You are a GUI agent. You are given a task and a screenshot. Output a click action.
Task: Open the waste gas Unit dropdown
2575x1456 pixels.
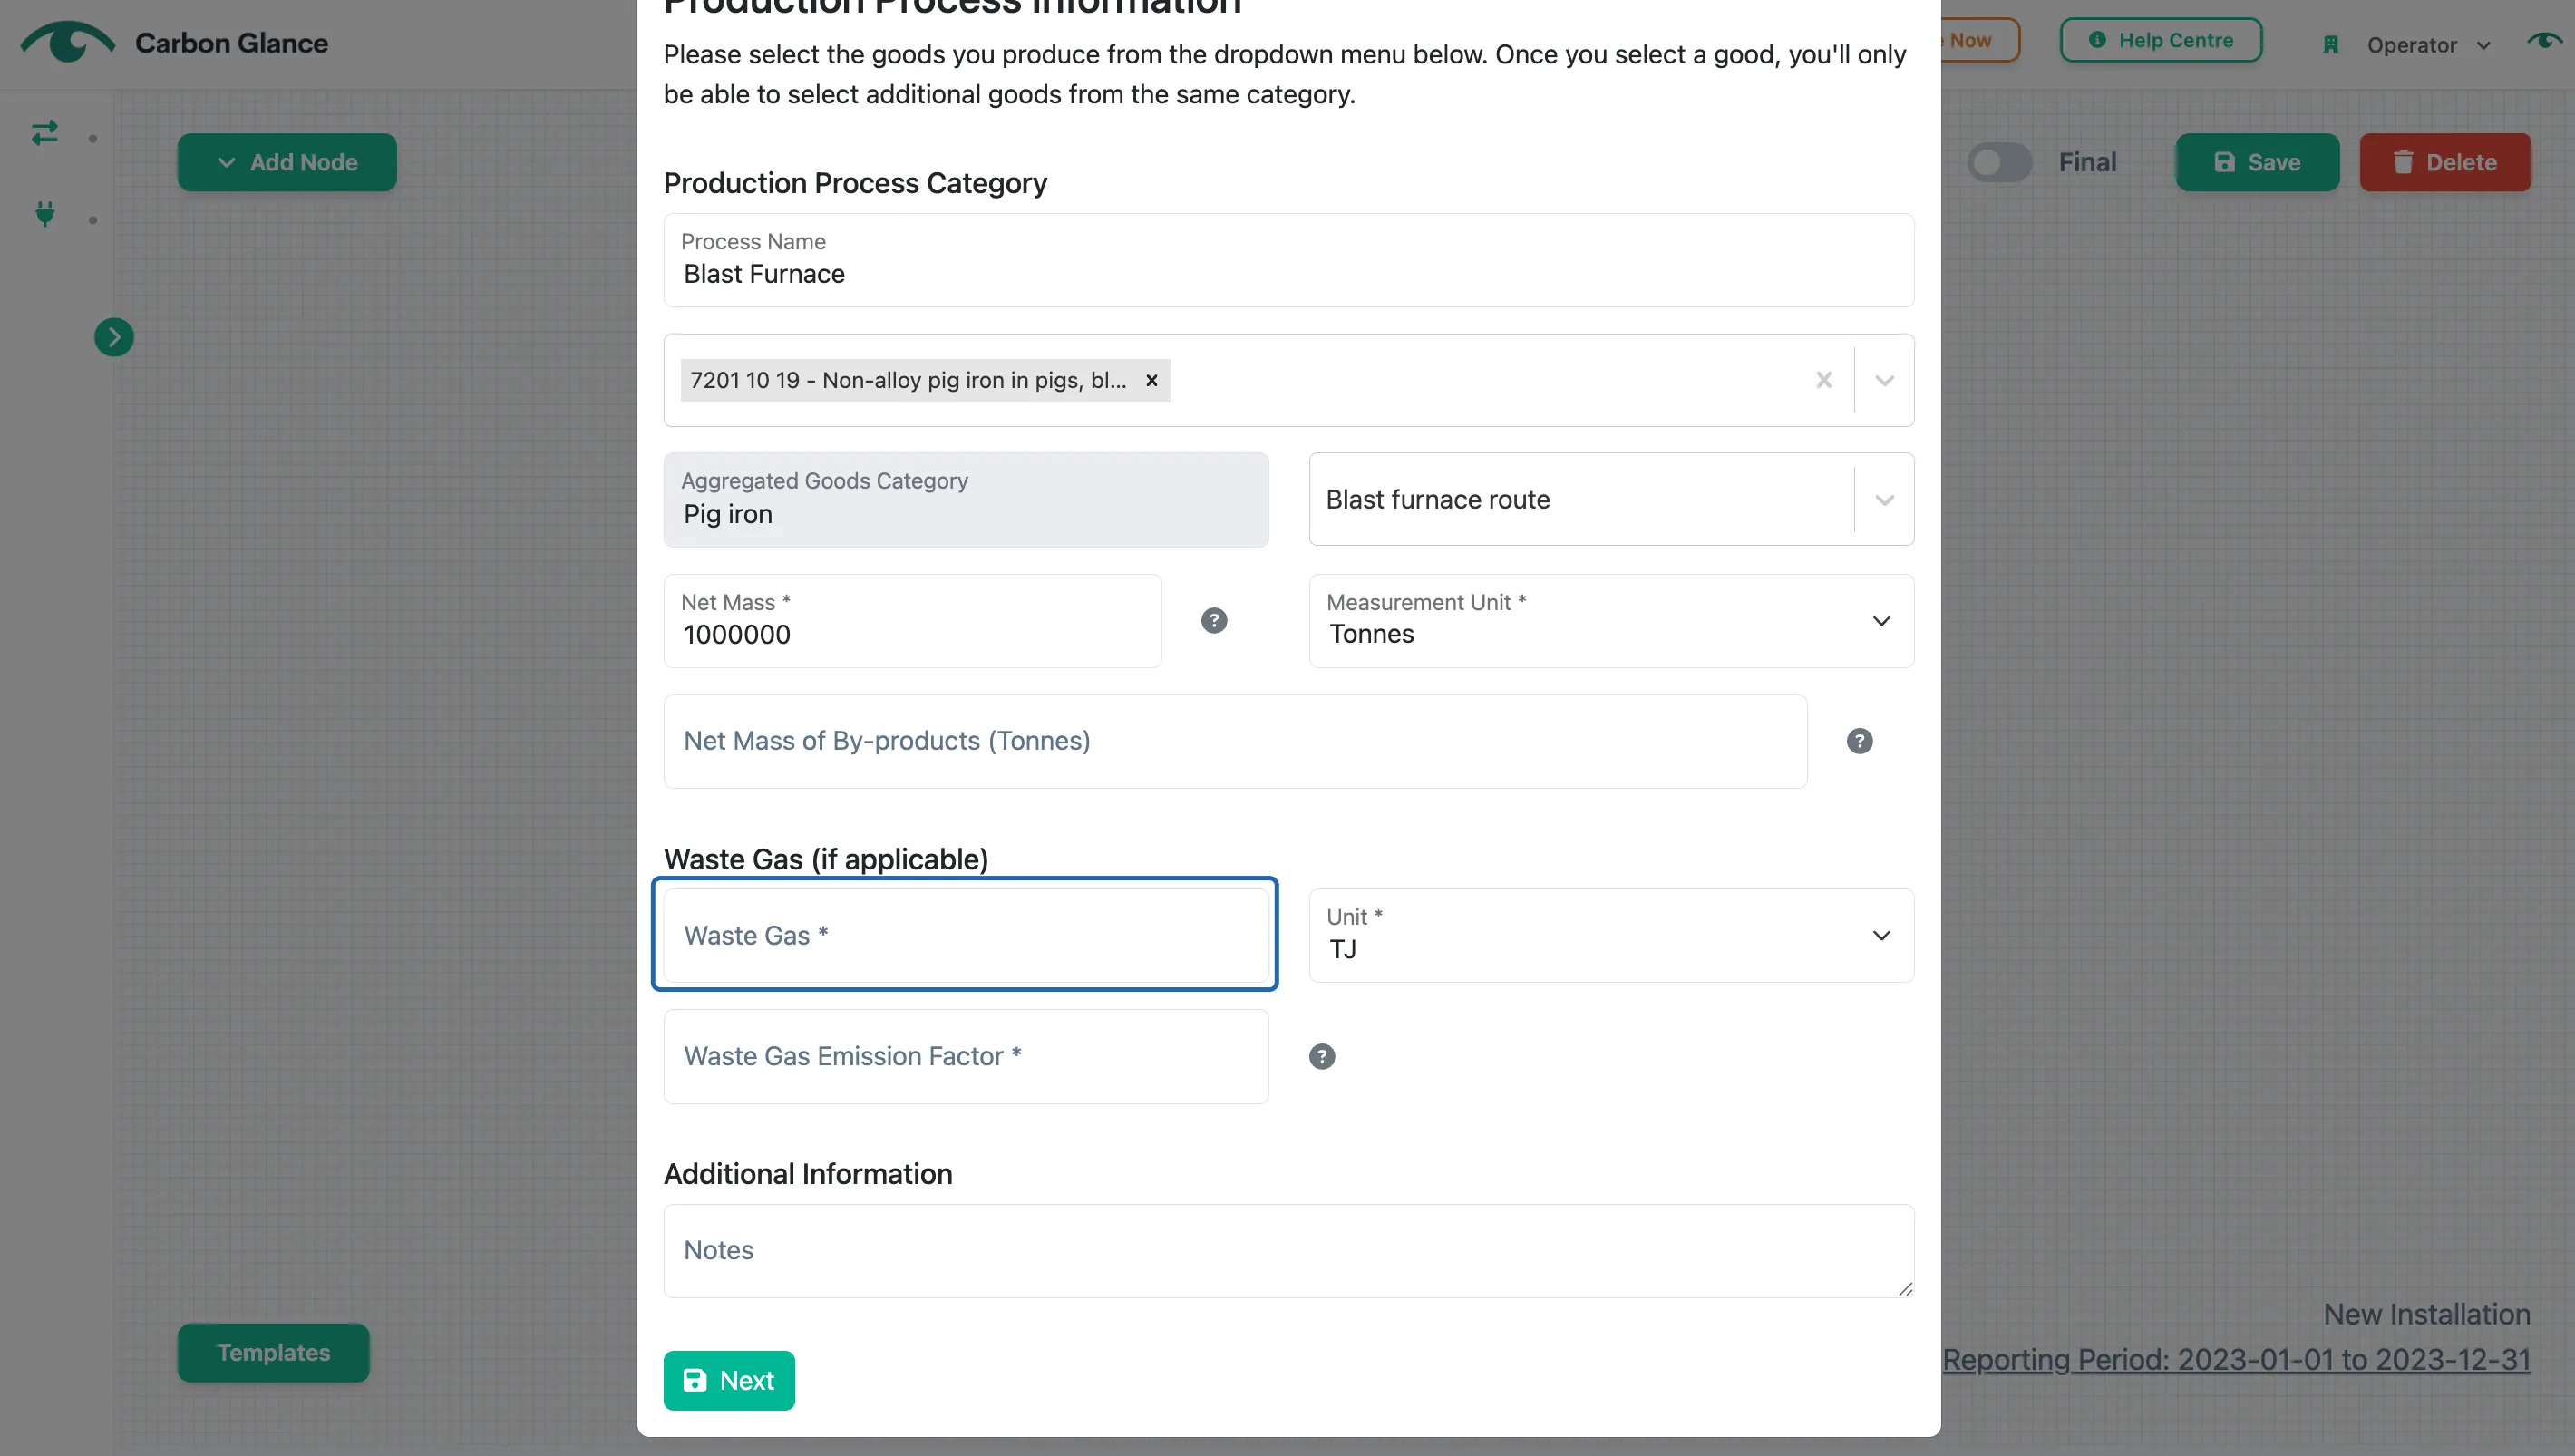(1611, 935)
